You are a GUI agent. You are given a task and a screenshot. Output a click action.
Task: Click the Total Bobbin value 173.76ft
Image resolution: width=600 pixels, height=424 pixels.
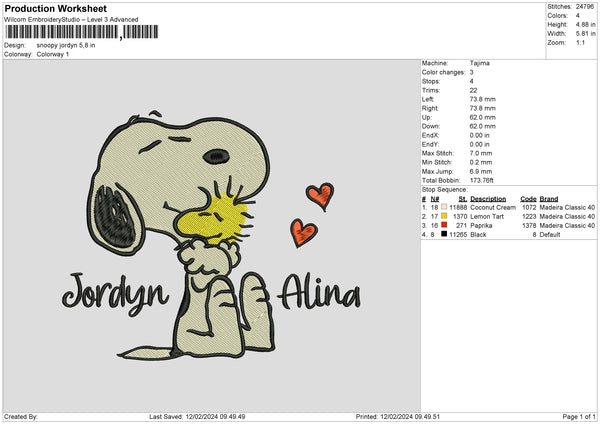click(482, 180)
